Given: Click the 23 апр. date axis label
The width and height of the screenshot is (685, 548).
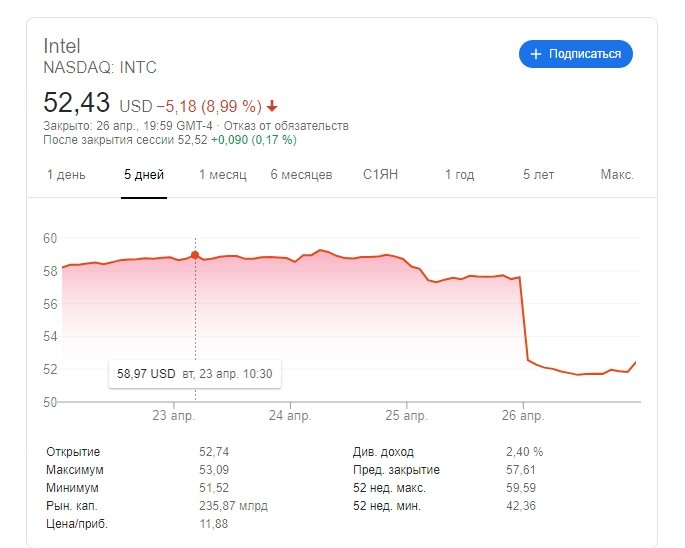Looking at the screenshot, I should click(174, 414).
